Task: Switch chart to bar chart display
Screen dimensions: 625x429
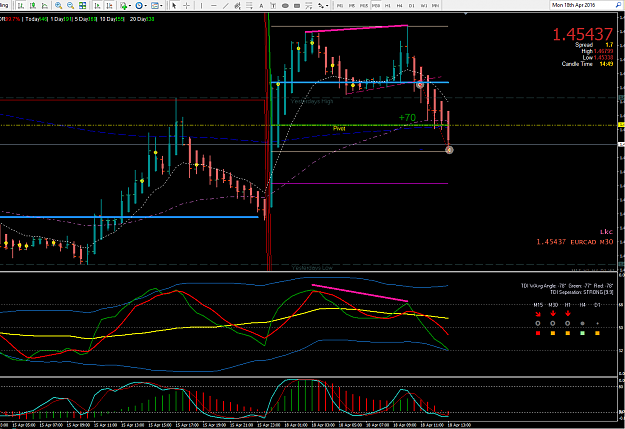Action: 21,6
